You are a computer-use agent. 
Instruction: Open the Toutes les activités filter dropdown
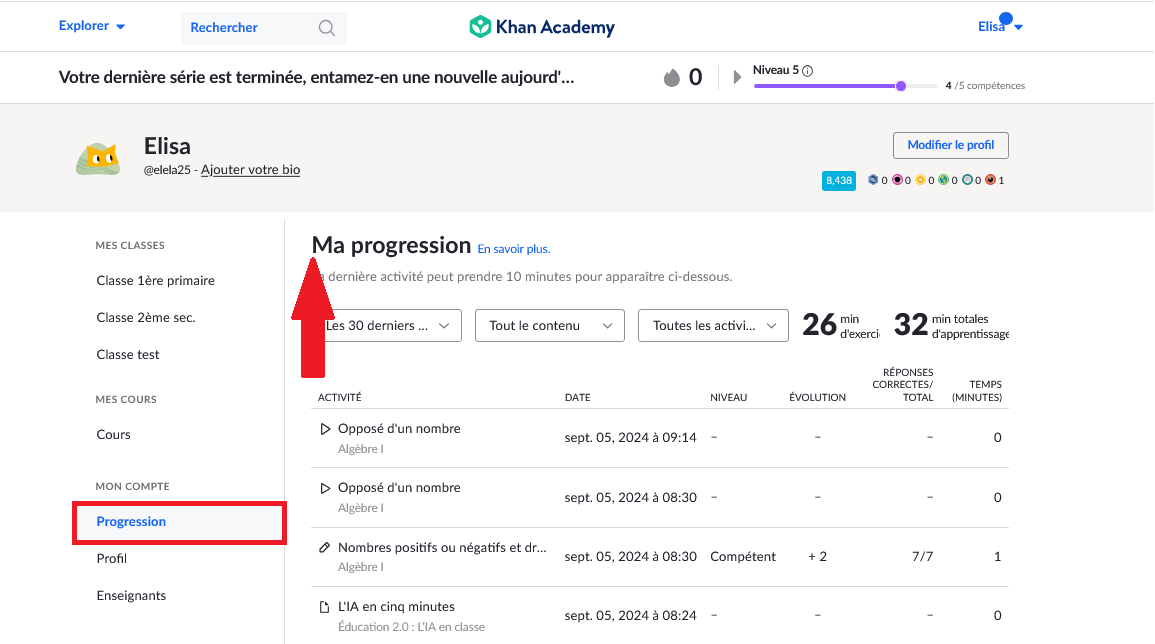point(713,326)
